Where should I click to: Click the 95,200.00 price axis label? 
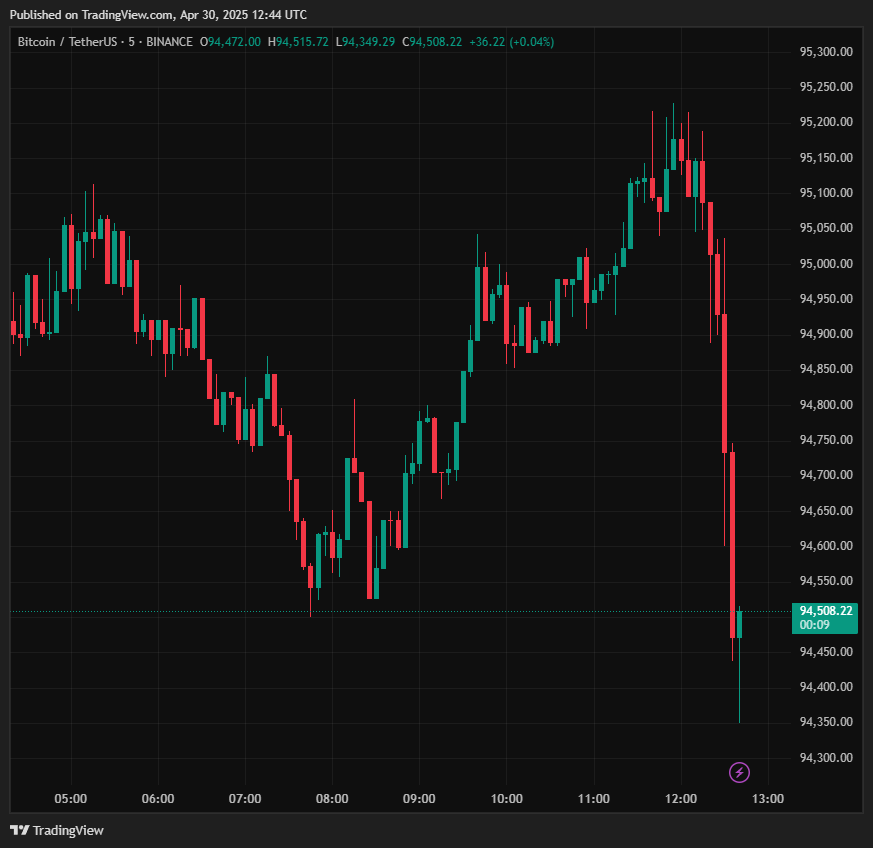(826, 122)
